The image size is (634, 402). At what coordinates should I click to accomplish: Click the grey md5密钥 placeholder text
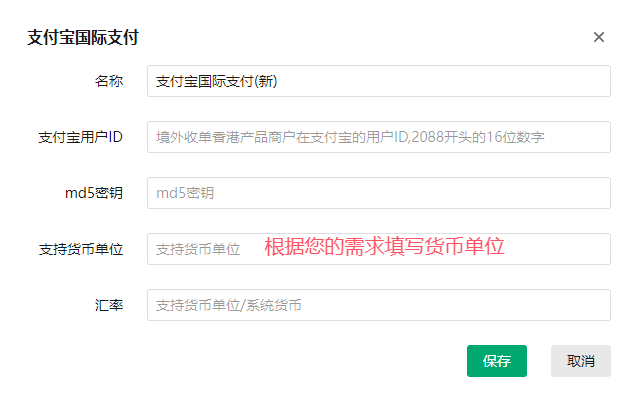coord(185,193)
